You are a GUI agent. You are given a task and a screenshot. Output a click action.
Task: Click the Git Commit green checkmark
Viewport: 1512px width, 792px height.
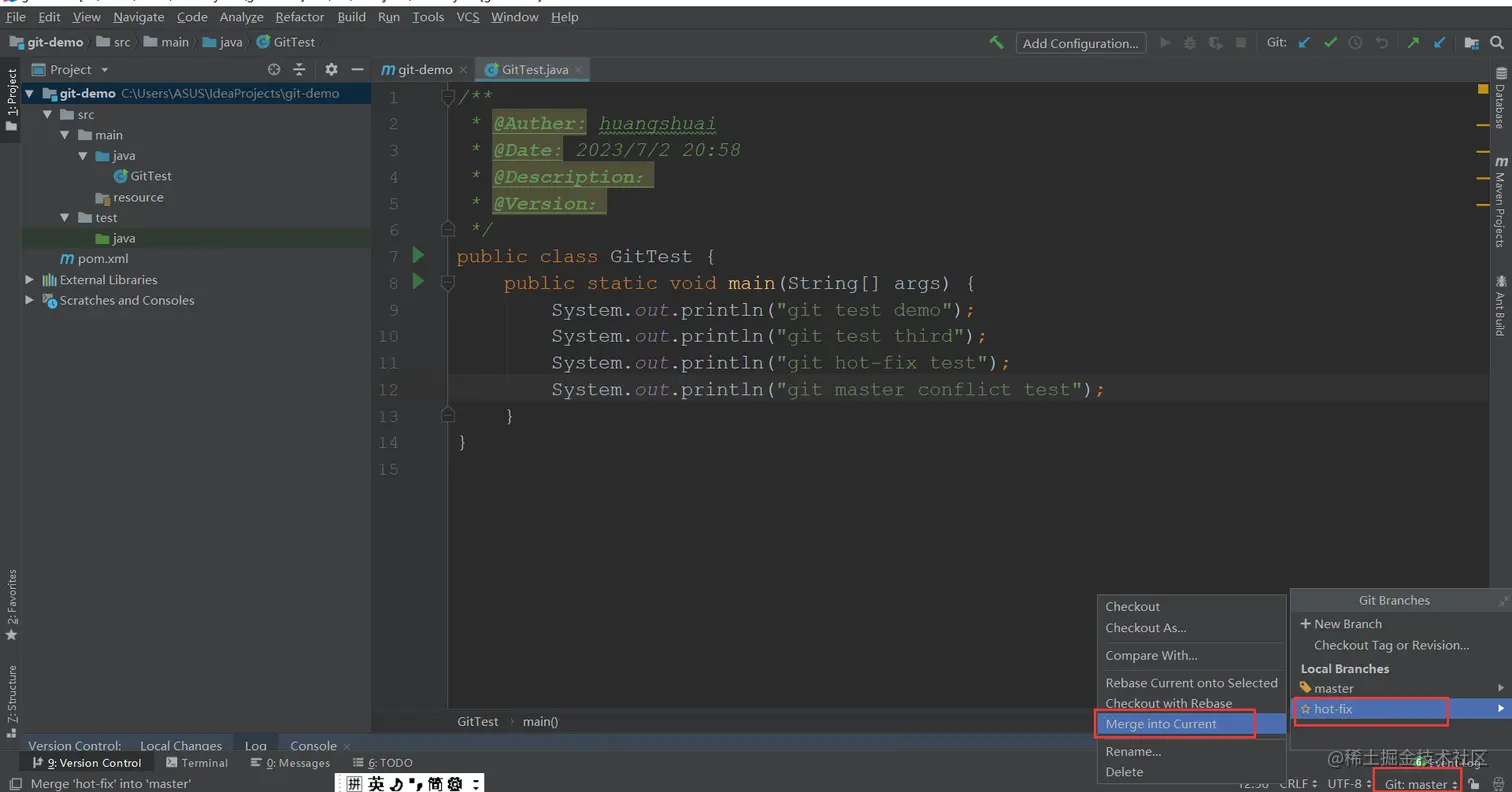click(1330, 43)
